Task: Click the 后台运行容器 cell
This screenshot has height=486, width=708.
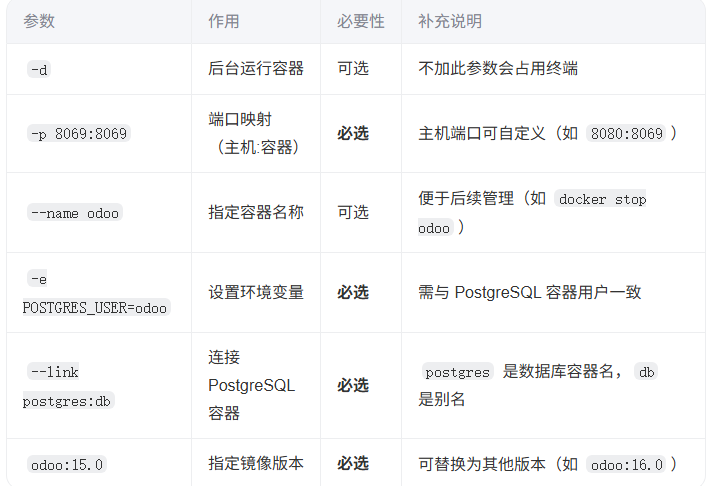Action: click(256, 69)
